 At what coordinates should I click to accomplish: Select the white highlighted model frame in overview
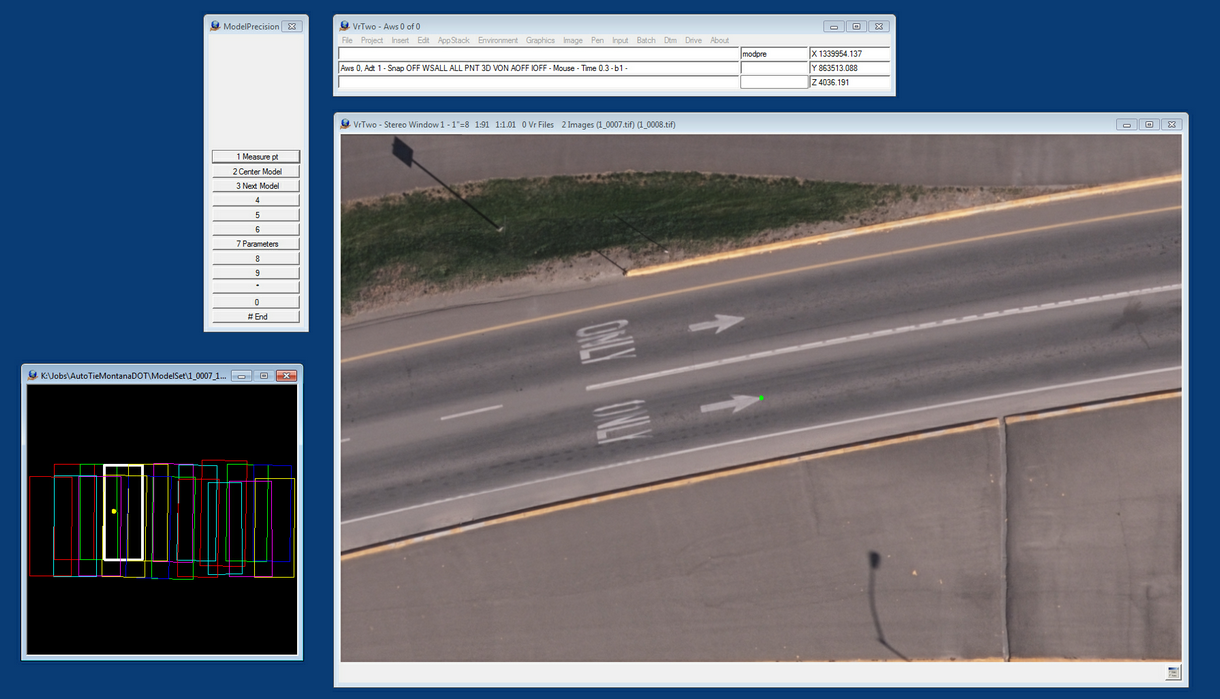(x=124, y=512)
